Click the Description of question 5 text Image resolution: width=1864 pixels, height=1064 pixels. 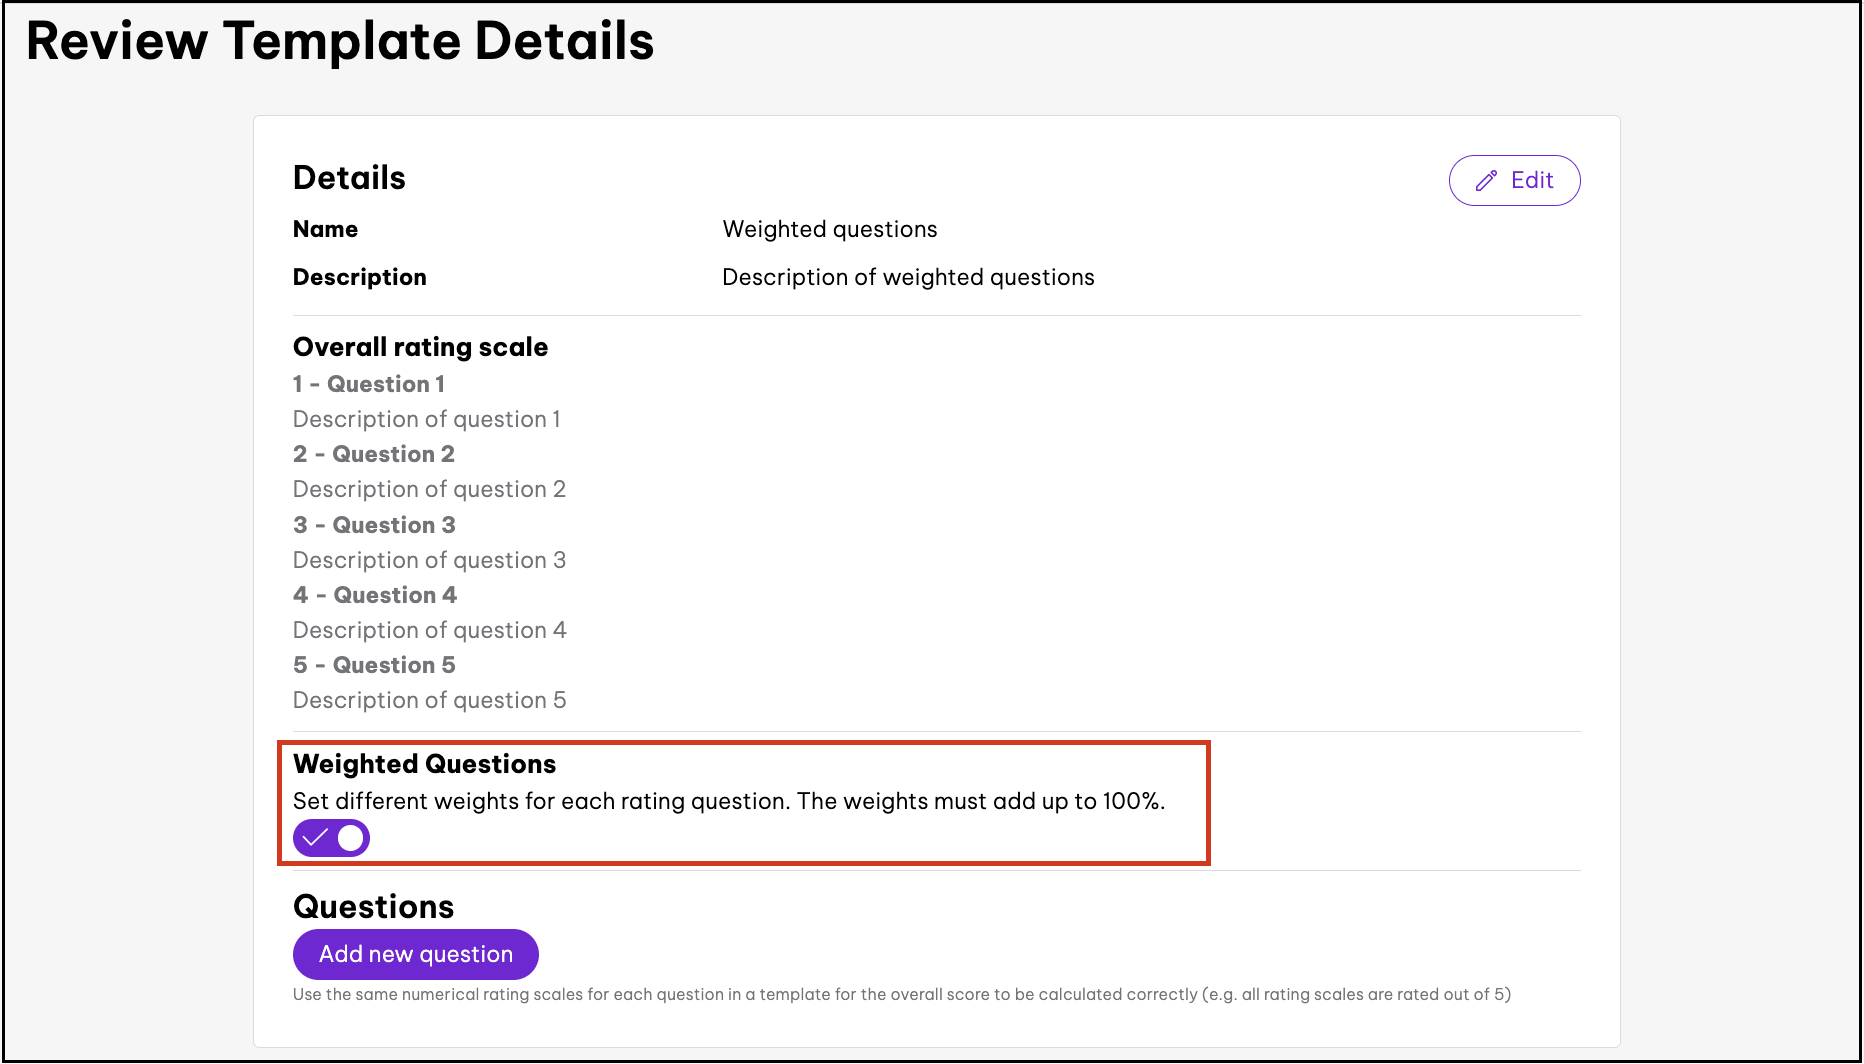coord(429,700)
